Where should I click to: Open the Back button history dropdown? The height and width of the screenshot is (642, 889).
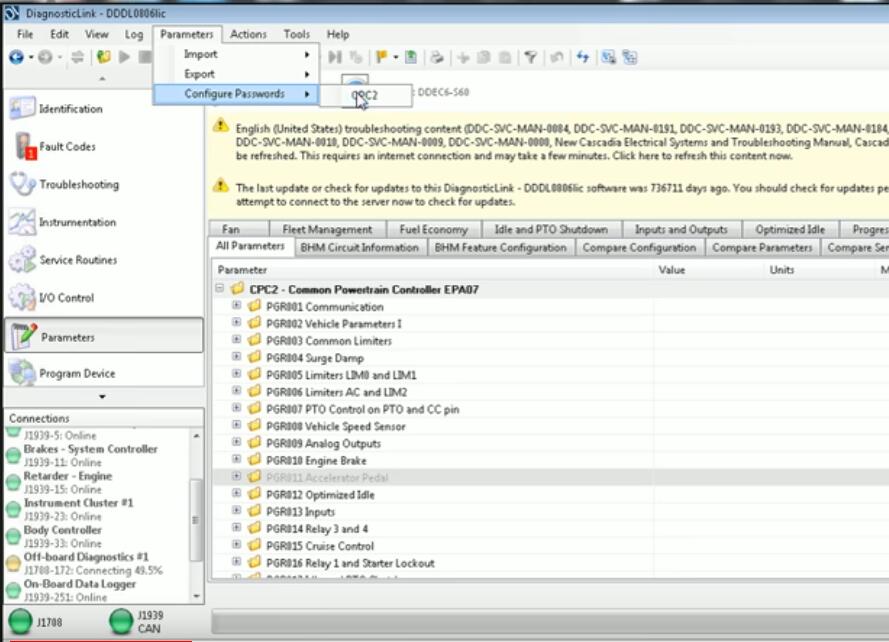point(31,57)
